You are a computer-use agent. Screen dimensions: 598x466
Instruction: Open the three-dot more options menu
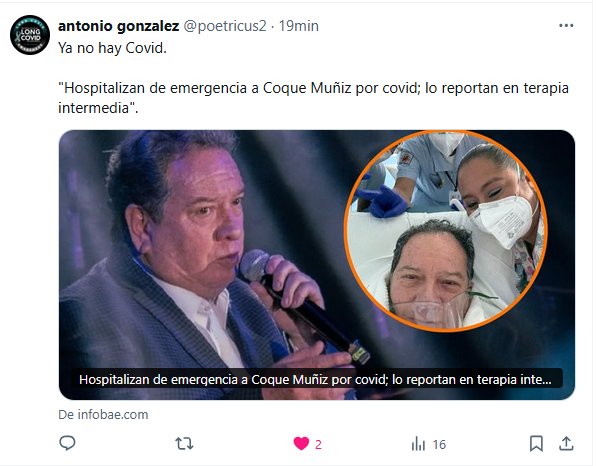[x=566, y=26]
